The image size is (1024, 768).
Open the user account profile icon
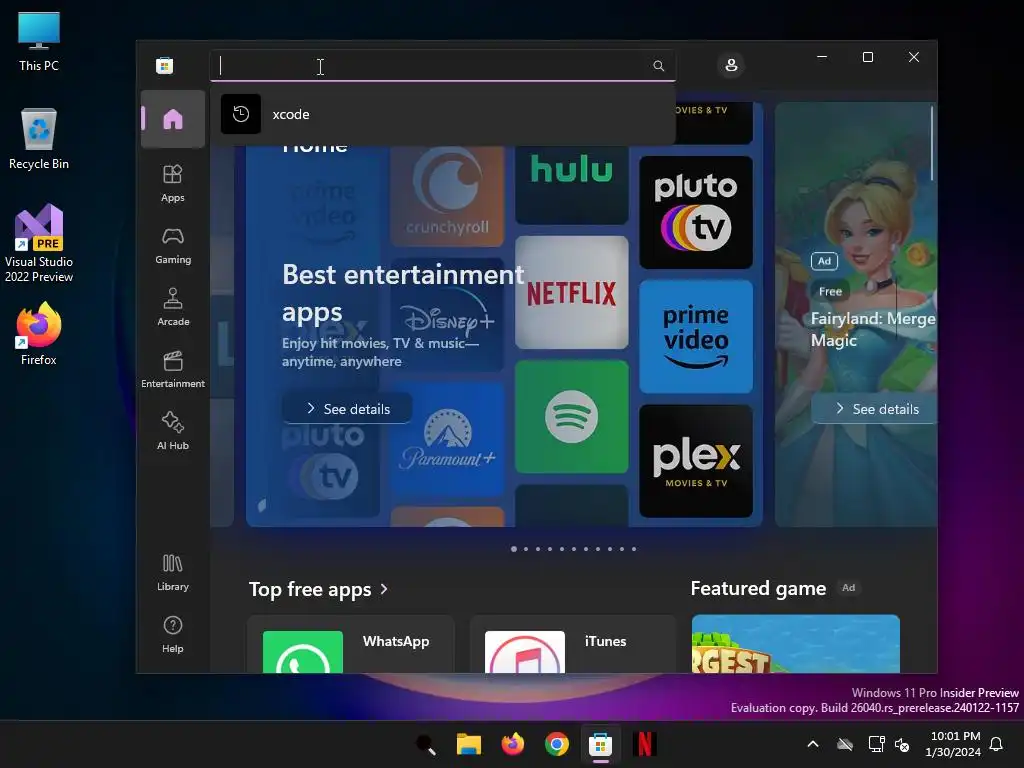click(x=731, y=65)
